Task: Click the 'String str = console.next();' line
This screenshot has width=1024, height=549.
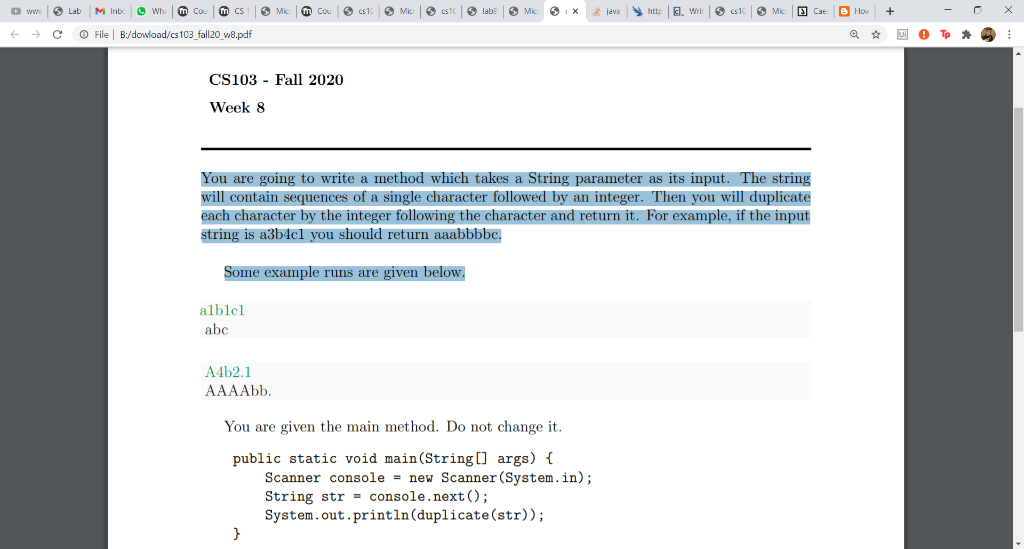Action: pos(376,497)
